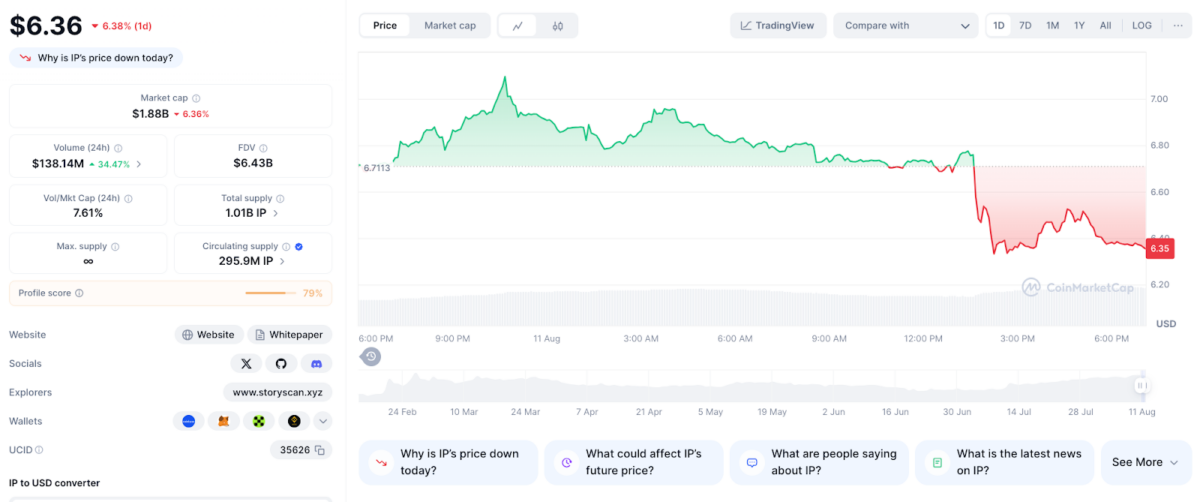Click the Profile score 79% progress bar
Image resolution: width=1200 pixels, height=502 pixels.
tap(270, 293)
